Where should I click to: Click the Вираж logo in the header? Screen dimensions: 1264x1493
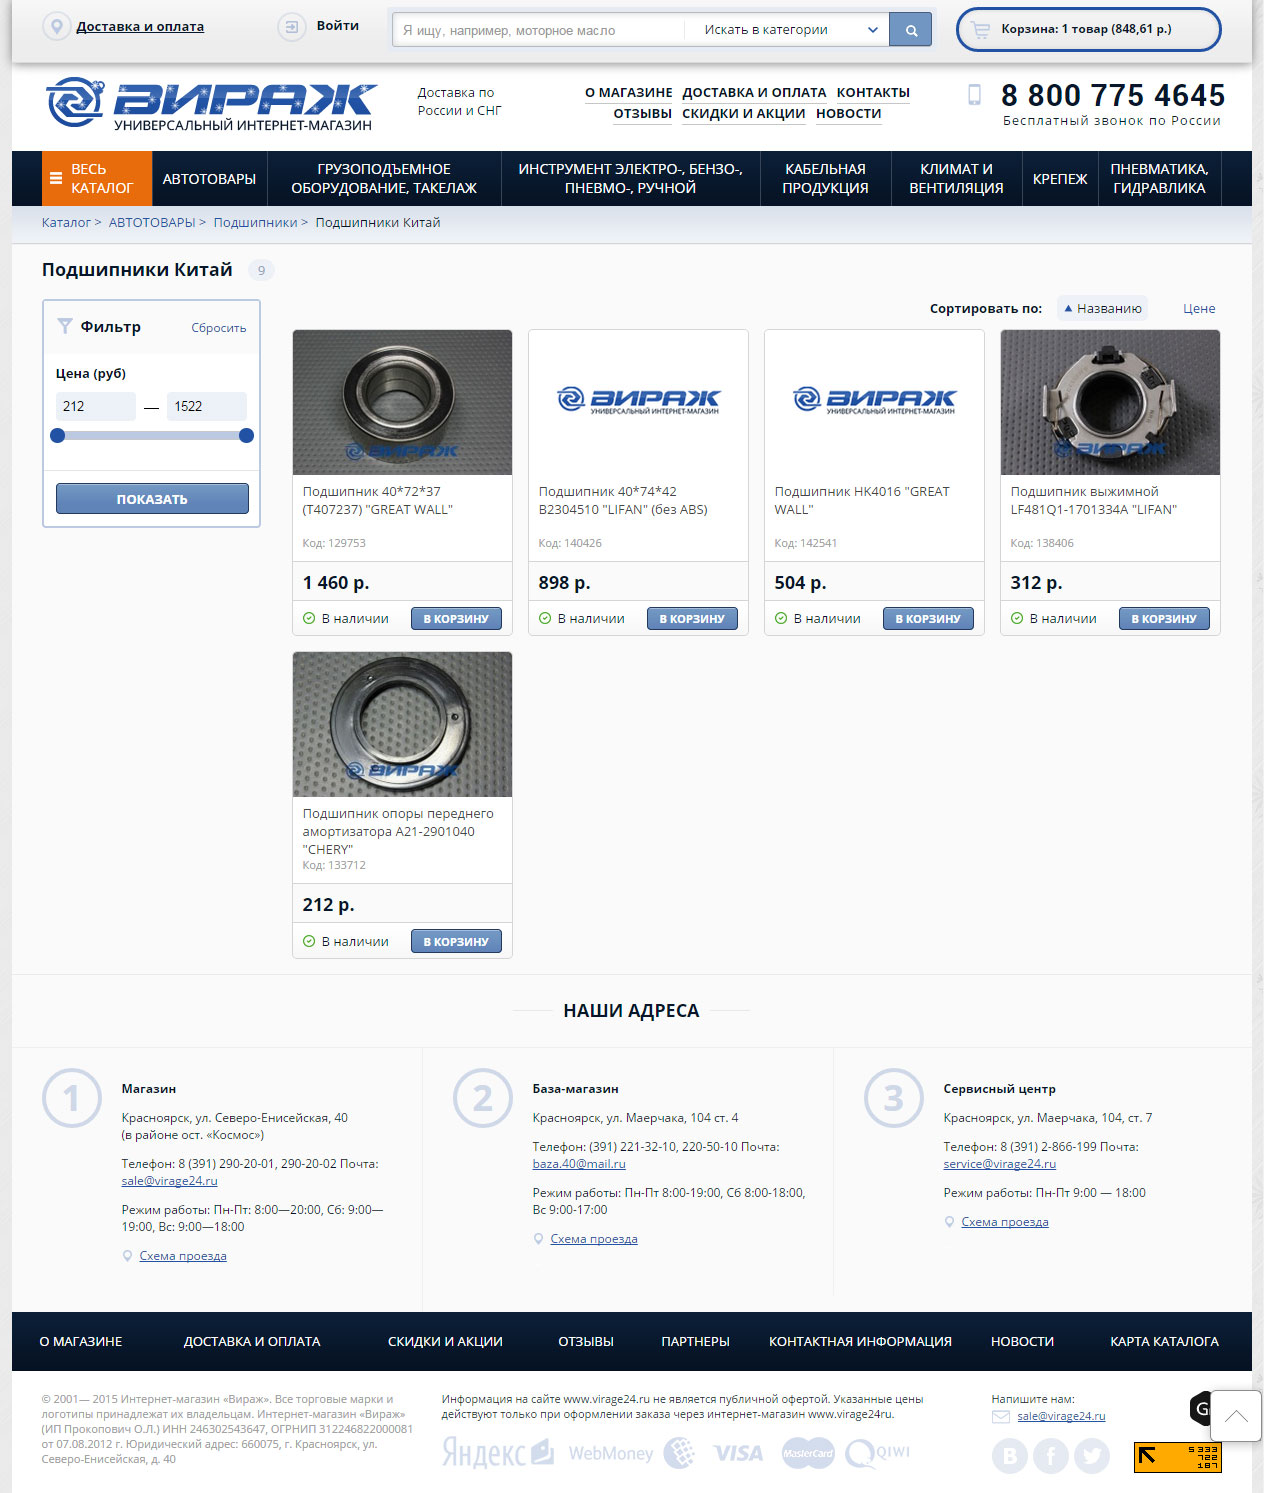[x=212, y=104]
